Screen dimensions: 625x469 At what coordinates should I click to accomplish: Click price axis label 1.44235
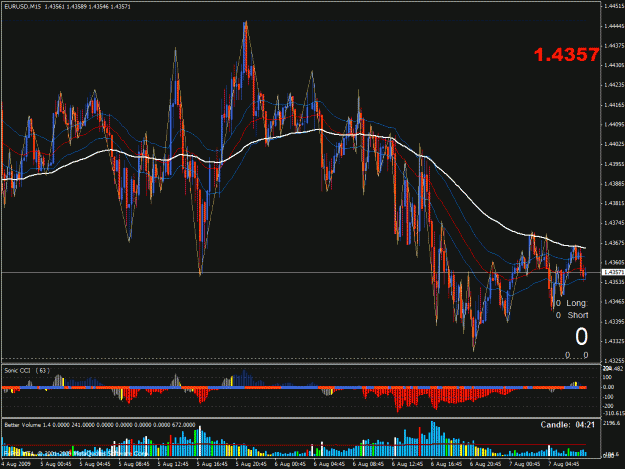coord(614,85)
